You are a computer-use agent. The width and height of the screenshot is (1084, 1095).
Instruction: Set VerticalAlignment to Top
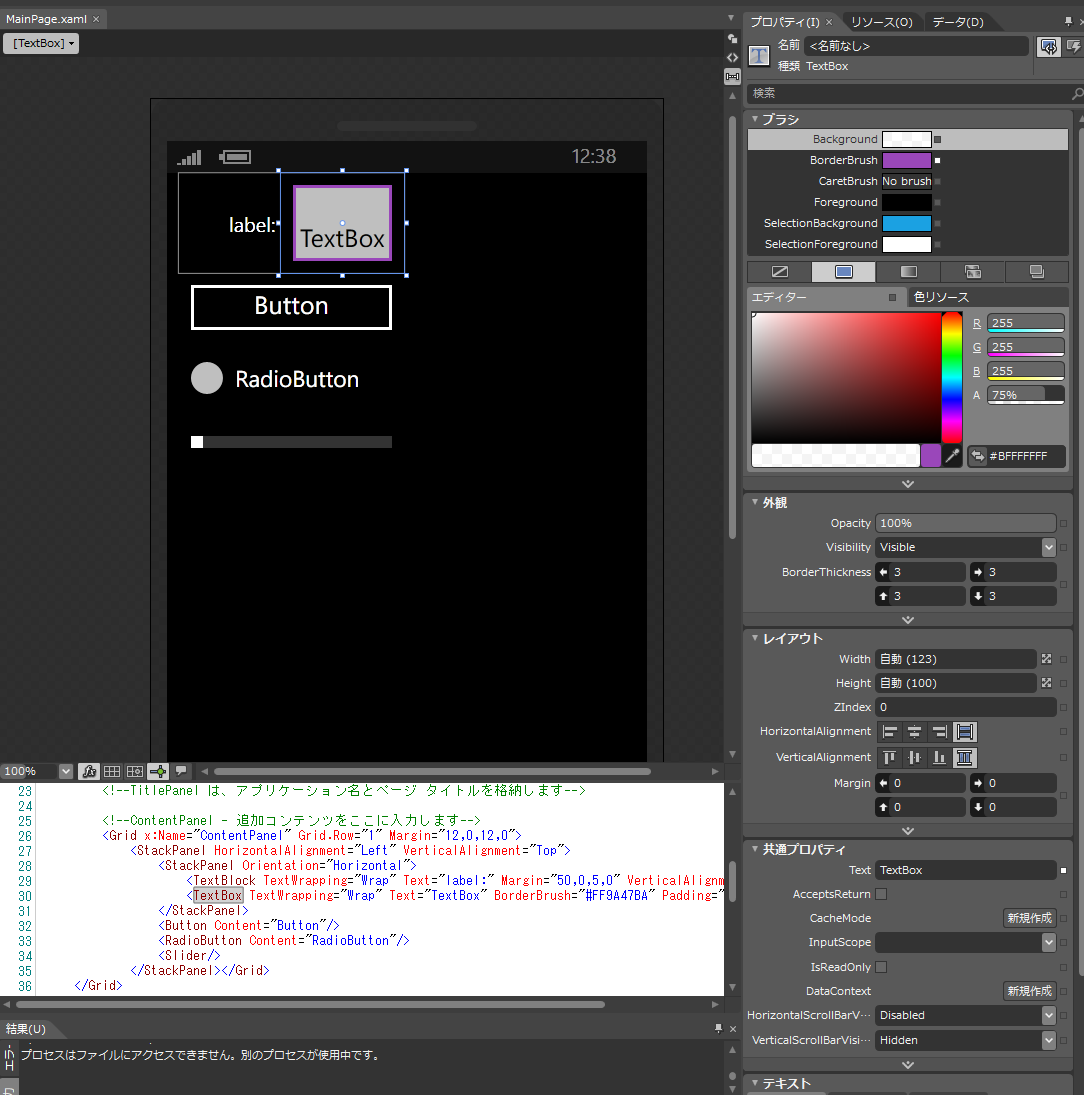[x=889, y=758]
